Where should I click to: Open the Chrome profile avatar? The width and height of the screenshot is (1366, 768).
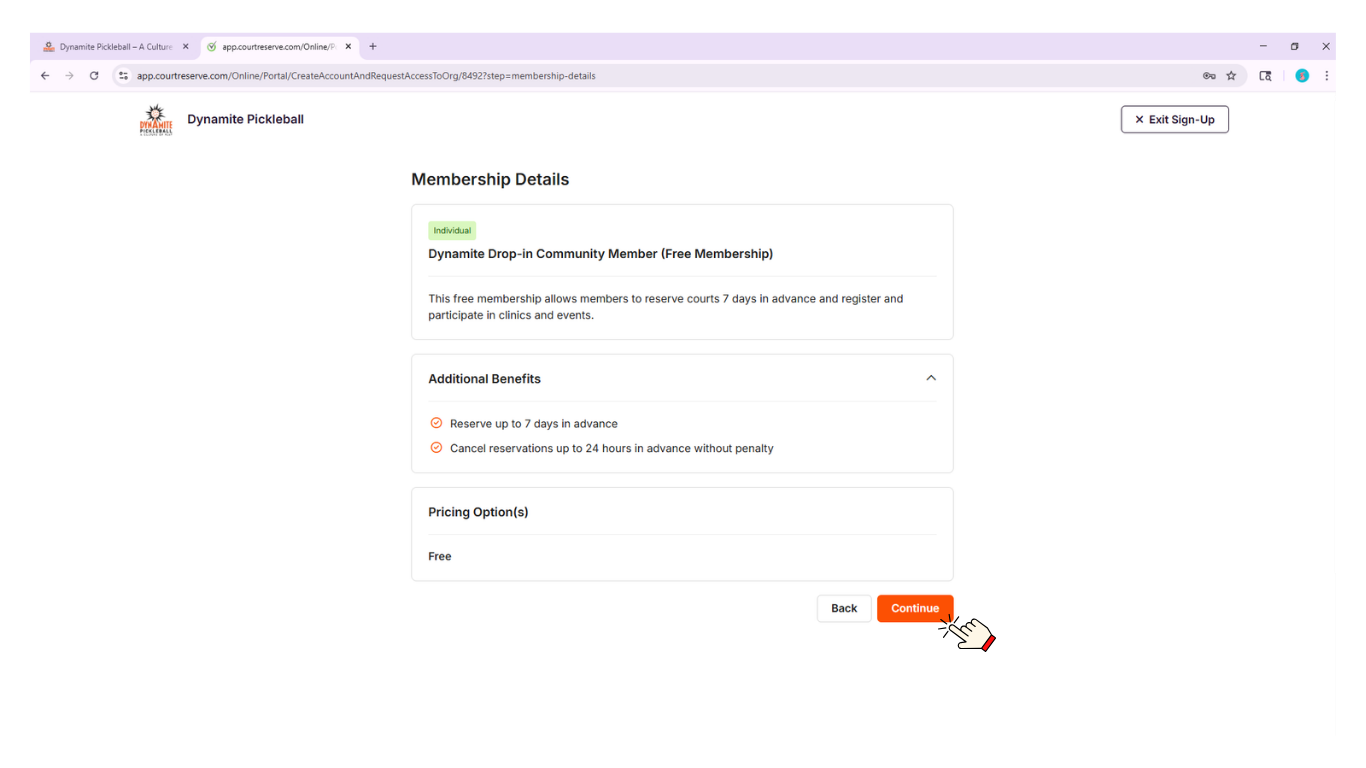(1302, 76)
